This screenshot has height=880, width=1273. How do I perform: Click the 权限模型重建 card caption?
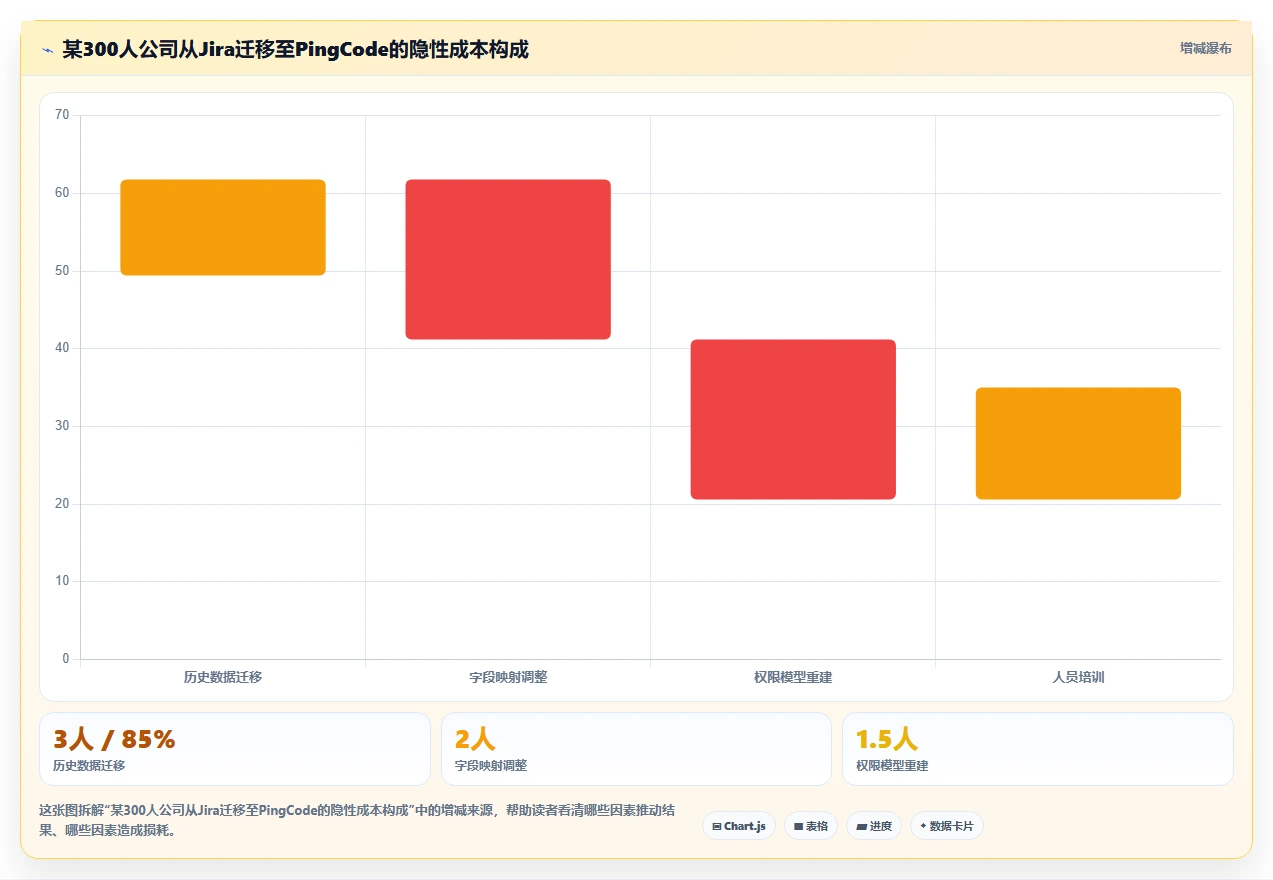tap(892, 766)
